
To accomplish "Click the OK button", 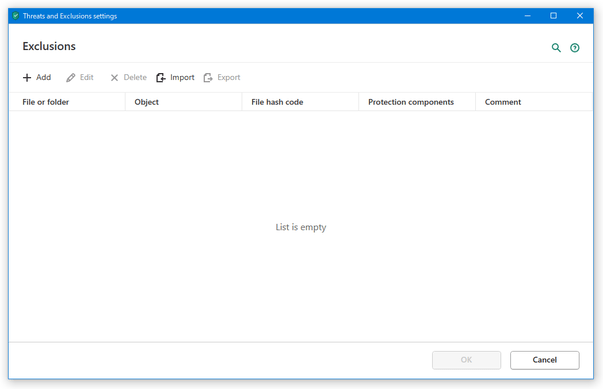I will pyautogui.click(x=466, y=360).
